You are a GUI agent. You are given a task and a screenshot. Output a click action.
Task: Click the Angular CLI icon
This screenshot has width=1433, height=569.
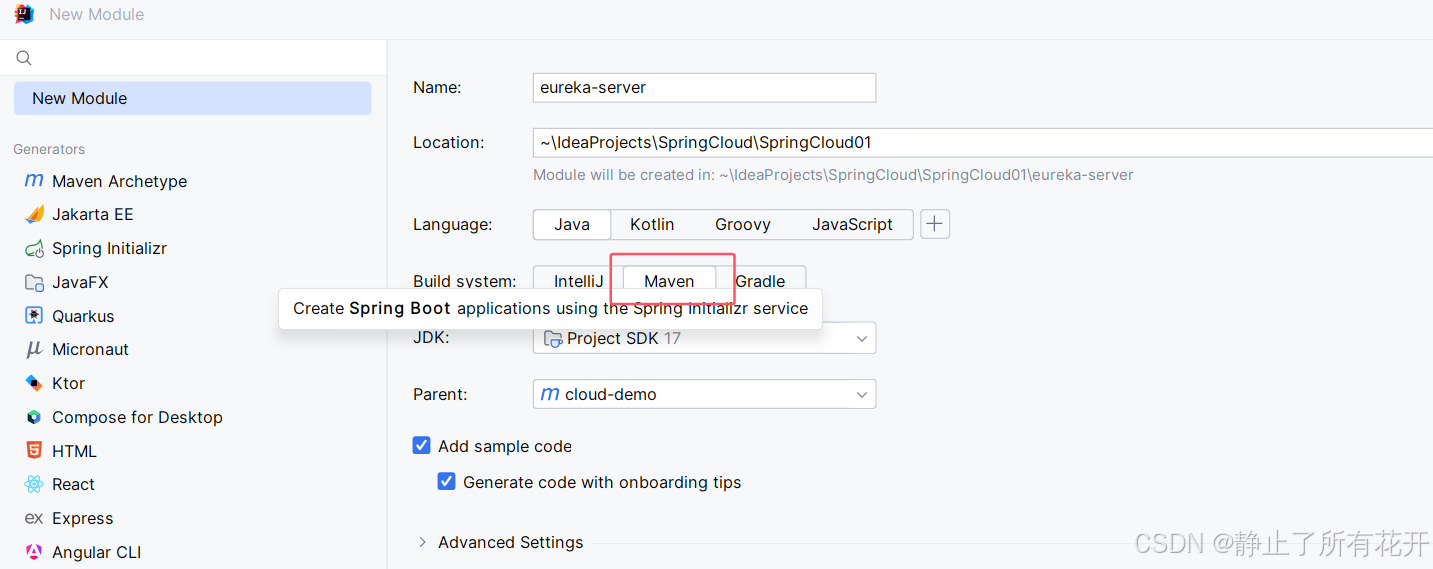(x=34, y=552)
